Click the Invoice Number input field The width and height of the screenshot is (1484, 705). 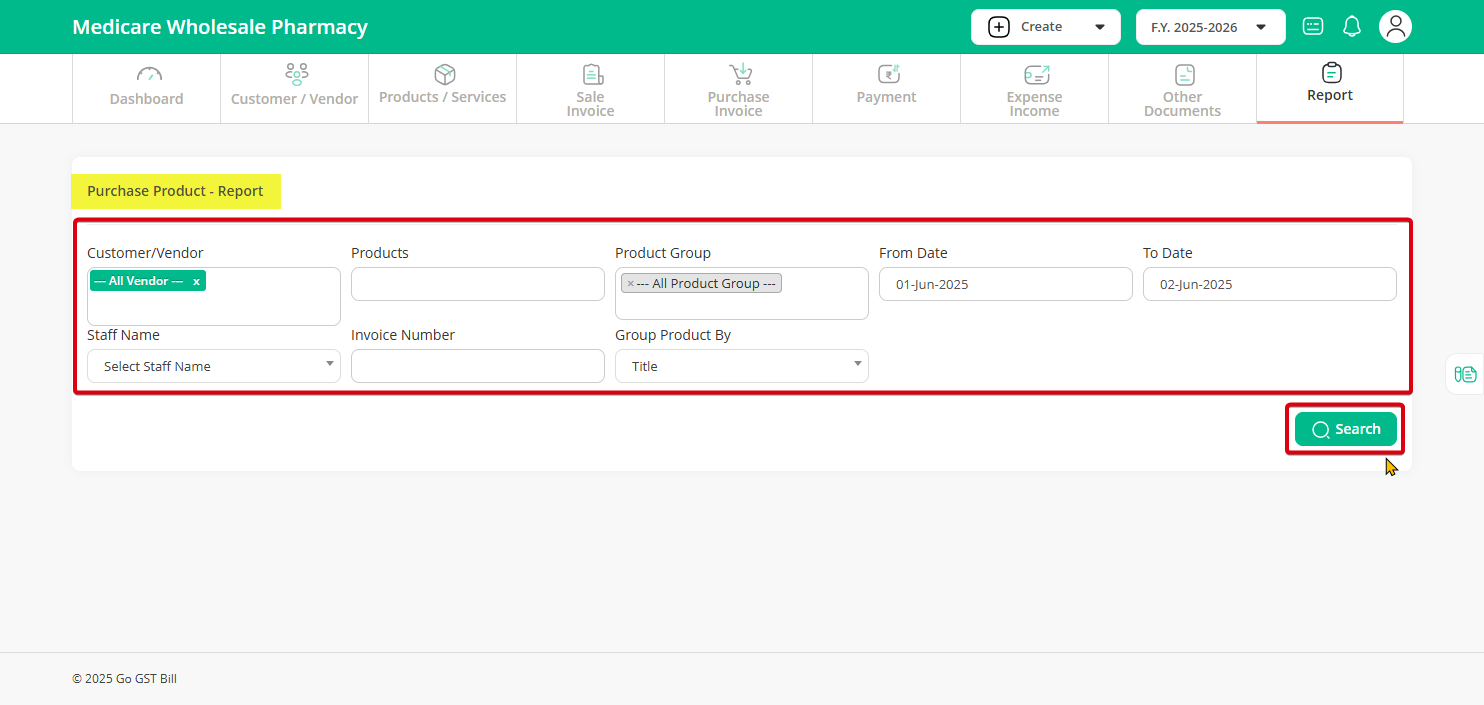pos(478,366)
